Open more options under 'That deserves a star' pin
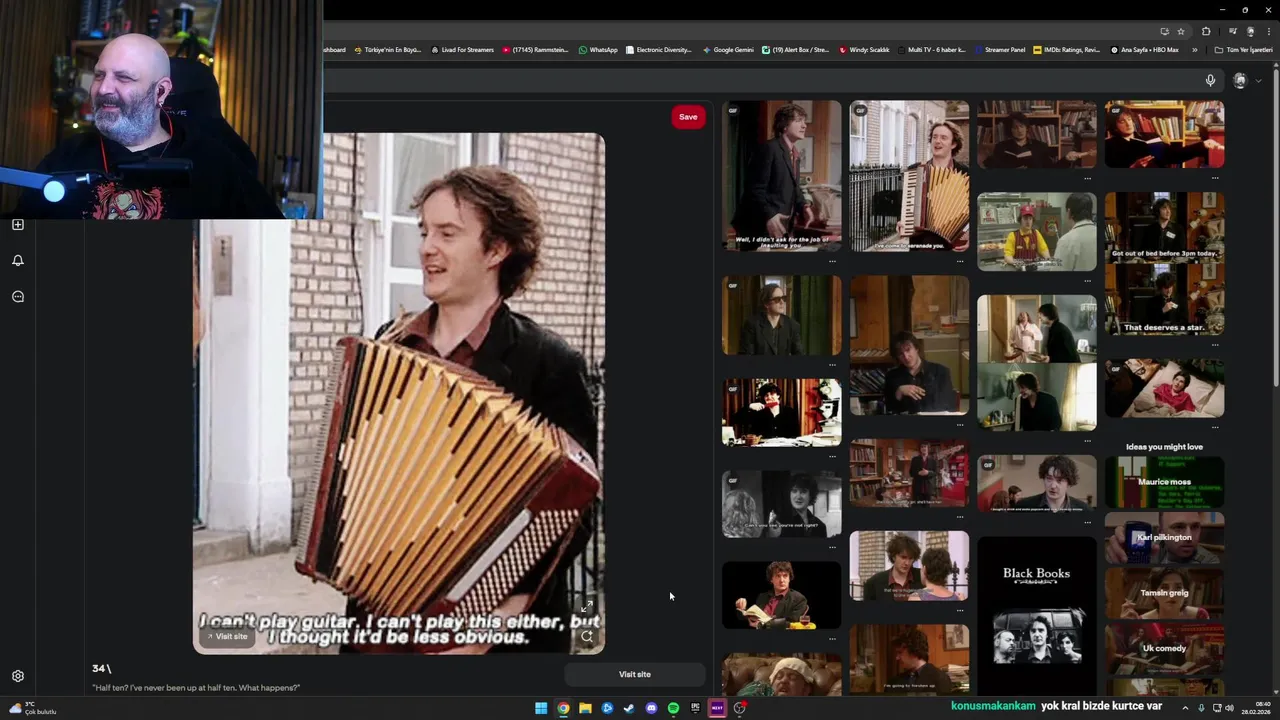The height and width of the screenshot is (720, 1280). pos(1215,345)
